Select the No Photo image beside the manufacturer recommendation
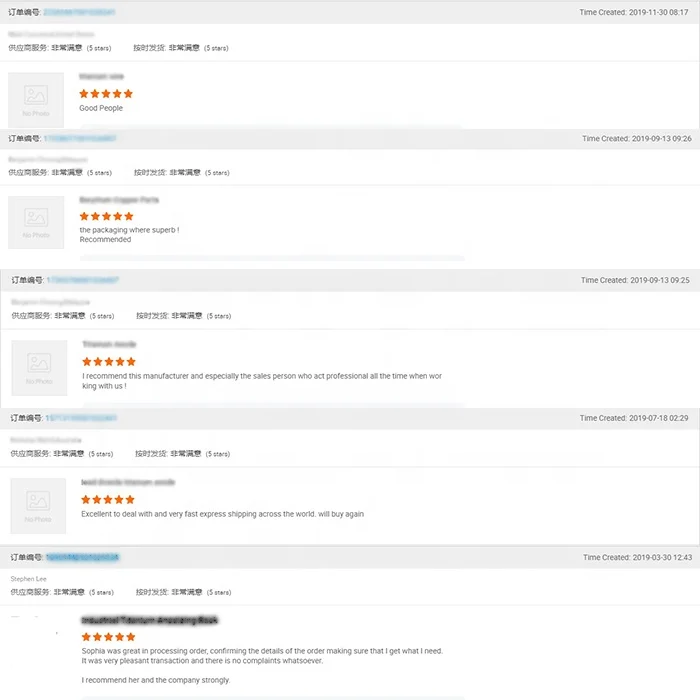 39,368
